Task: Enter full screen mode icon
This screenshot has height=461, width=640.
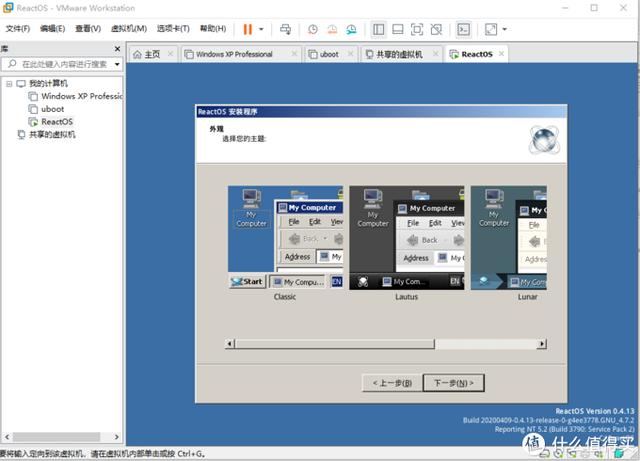Action: pos(417,29)
